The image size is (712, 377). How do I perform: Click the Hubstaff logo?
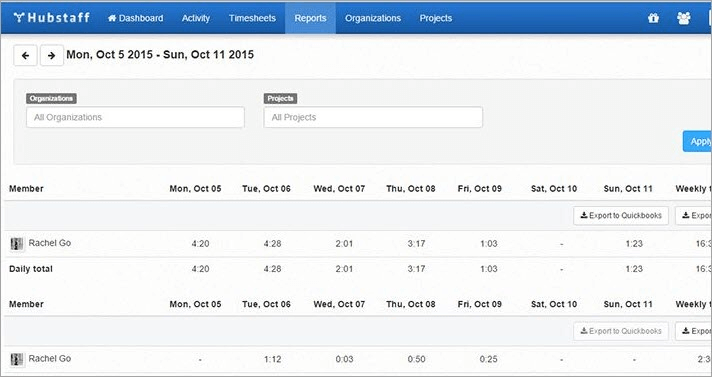(x=52, y=18)
